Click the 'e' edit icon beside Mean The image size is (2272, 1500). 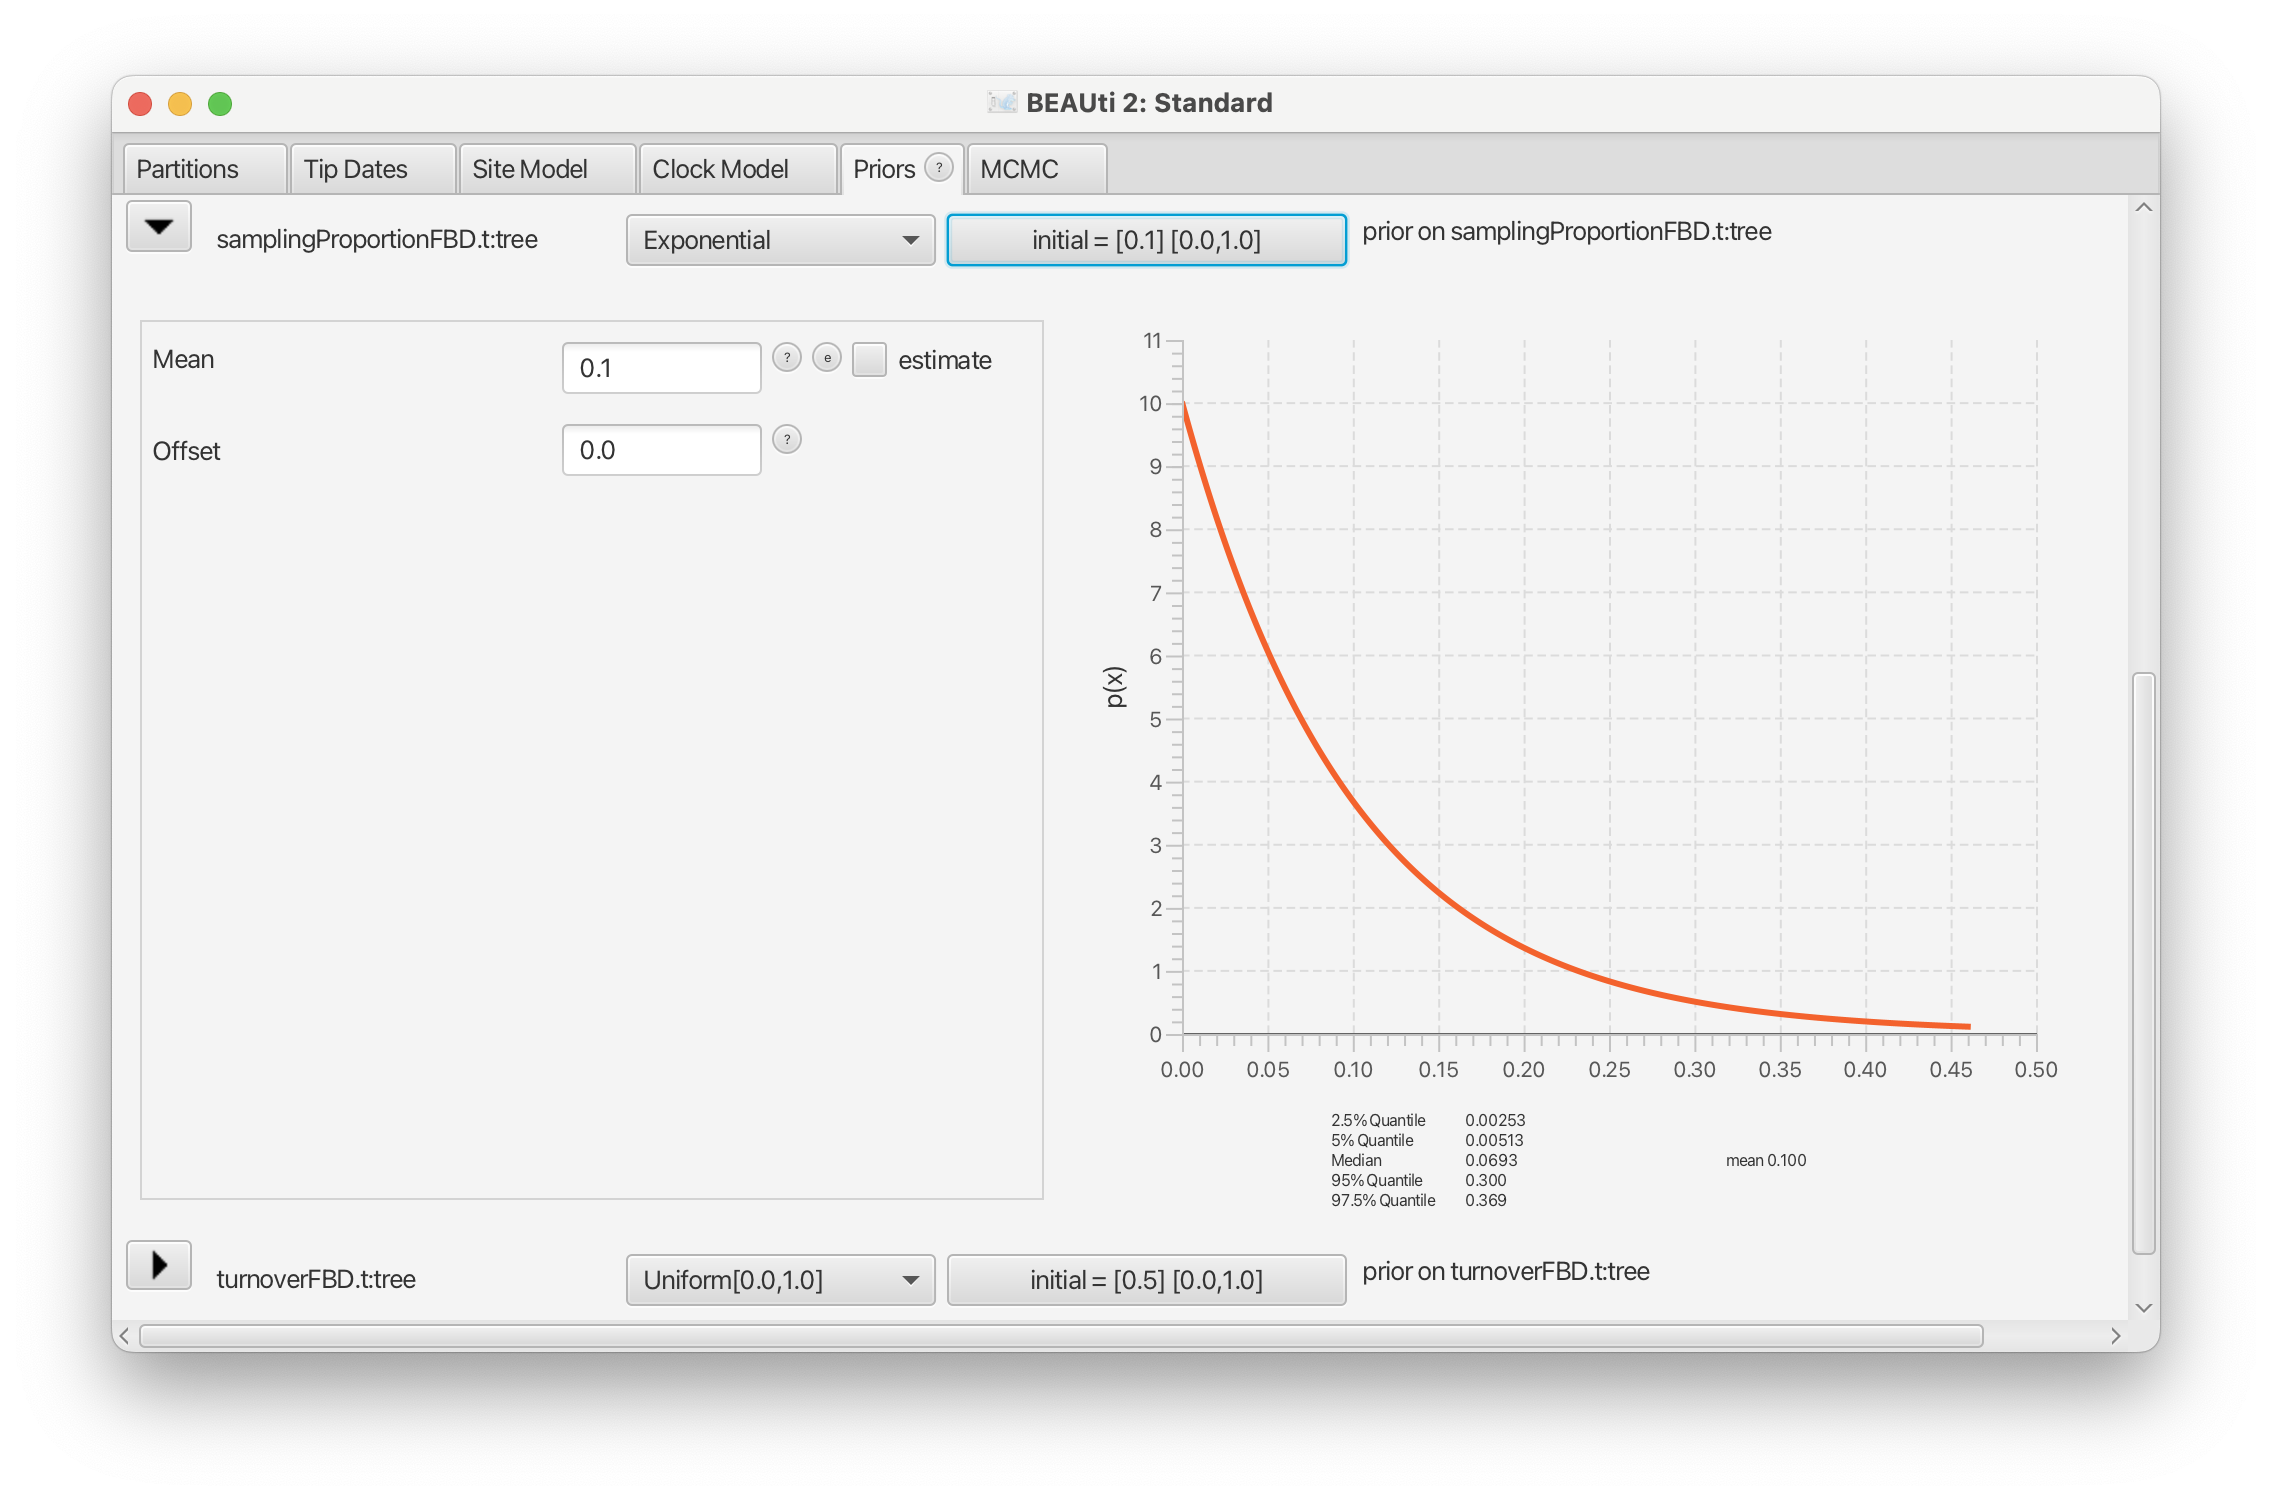click(x=827, y=357)
